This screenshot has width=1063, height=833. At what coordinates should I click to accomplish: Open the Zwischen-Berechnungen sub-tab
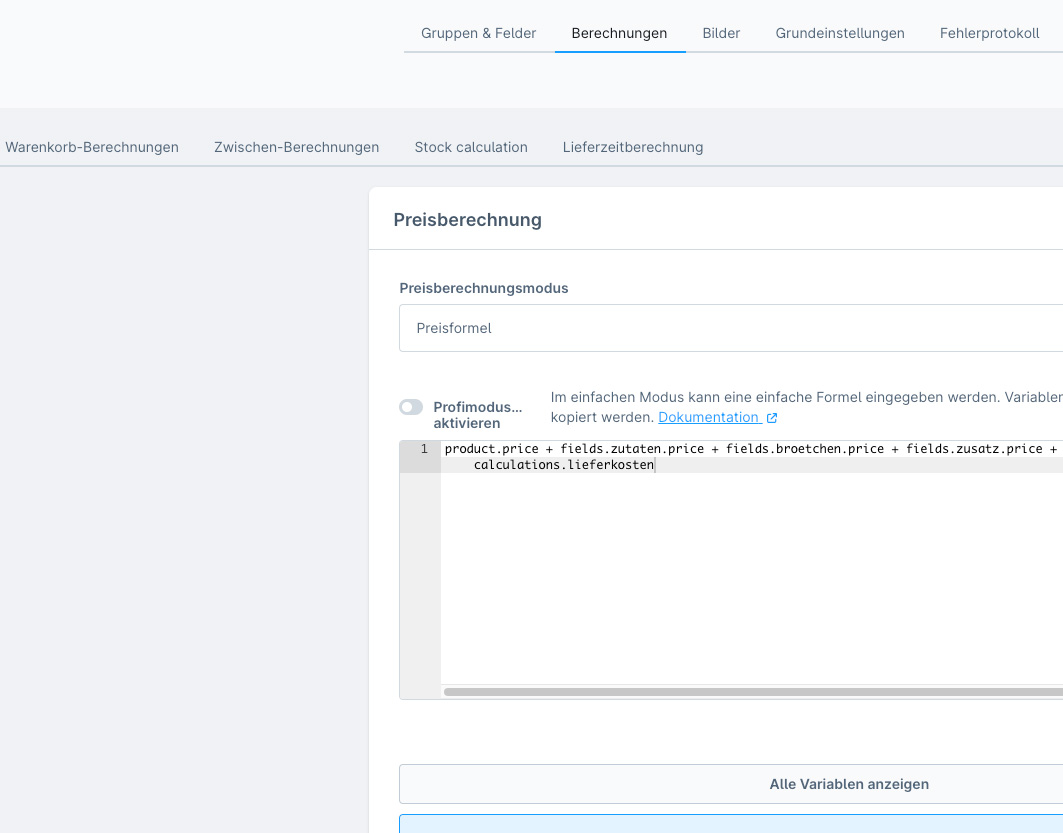(296, 147)
